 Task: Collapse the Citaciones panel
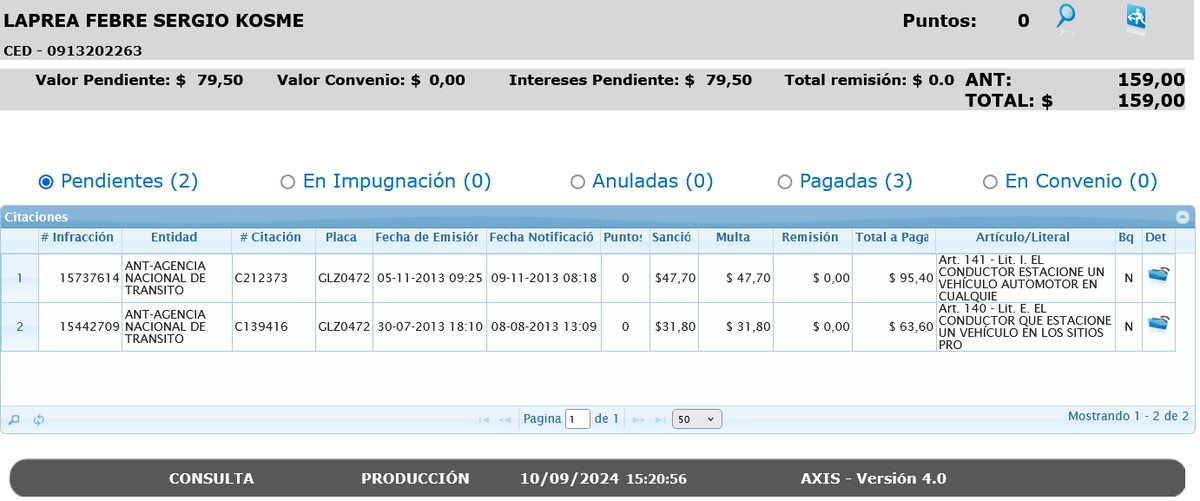[1182, 216]
